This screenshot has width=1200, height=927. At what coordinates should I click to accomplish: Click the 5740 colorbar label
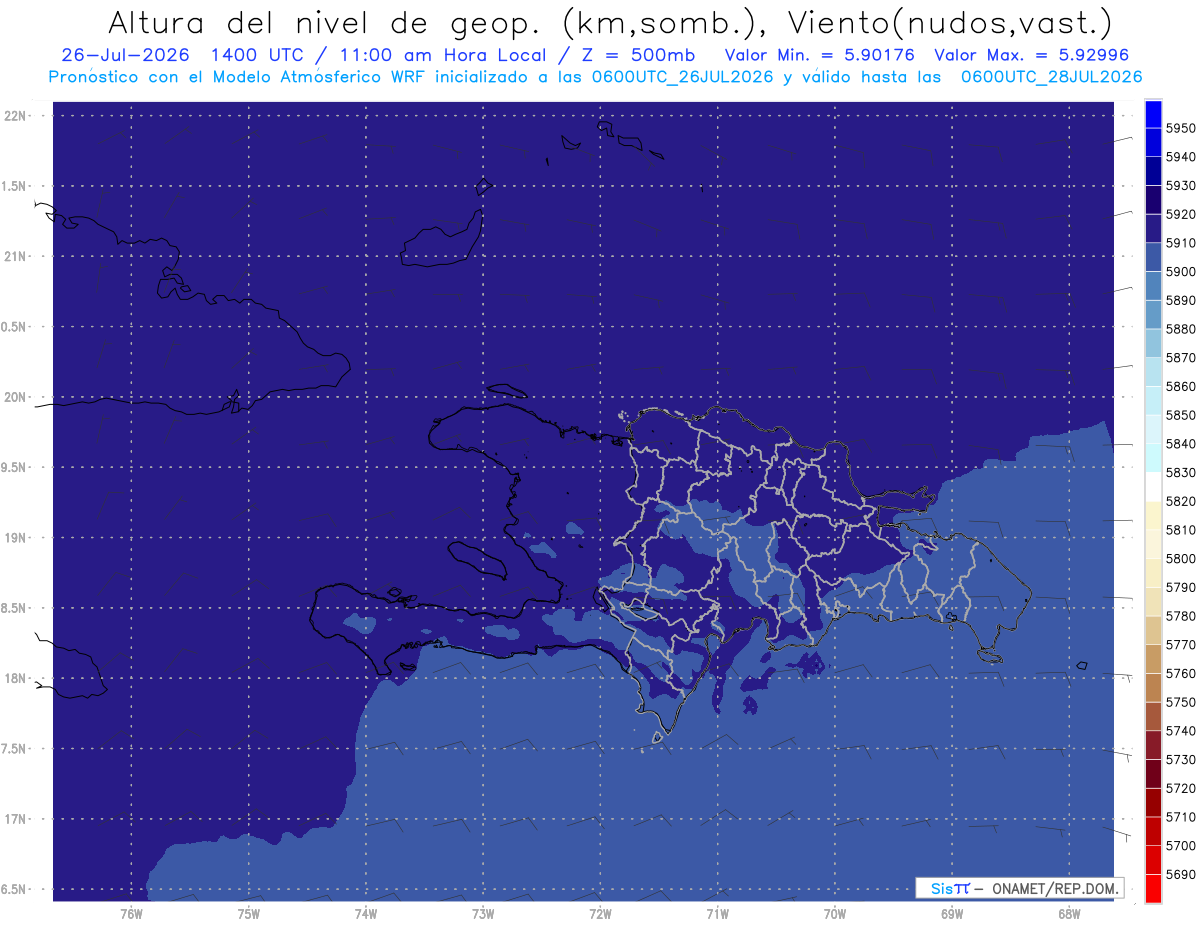(1181, 731)
